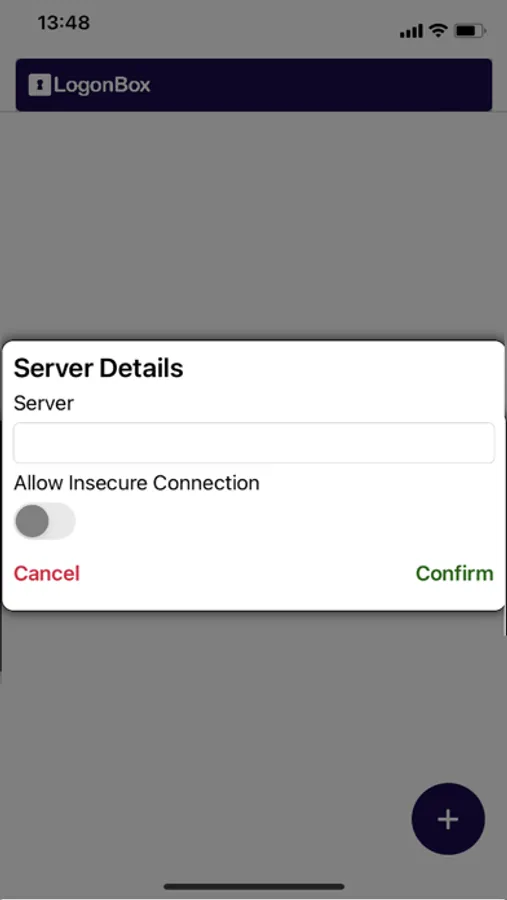This screenshot has width=507, height=900.
Task: Focus the Server text field
Action: [x=254, y=443]
